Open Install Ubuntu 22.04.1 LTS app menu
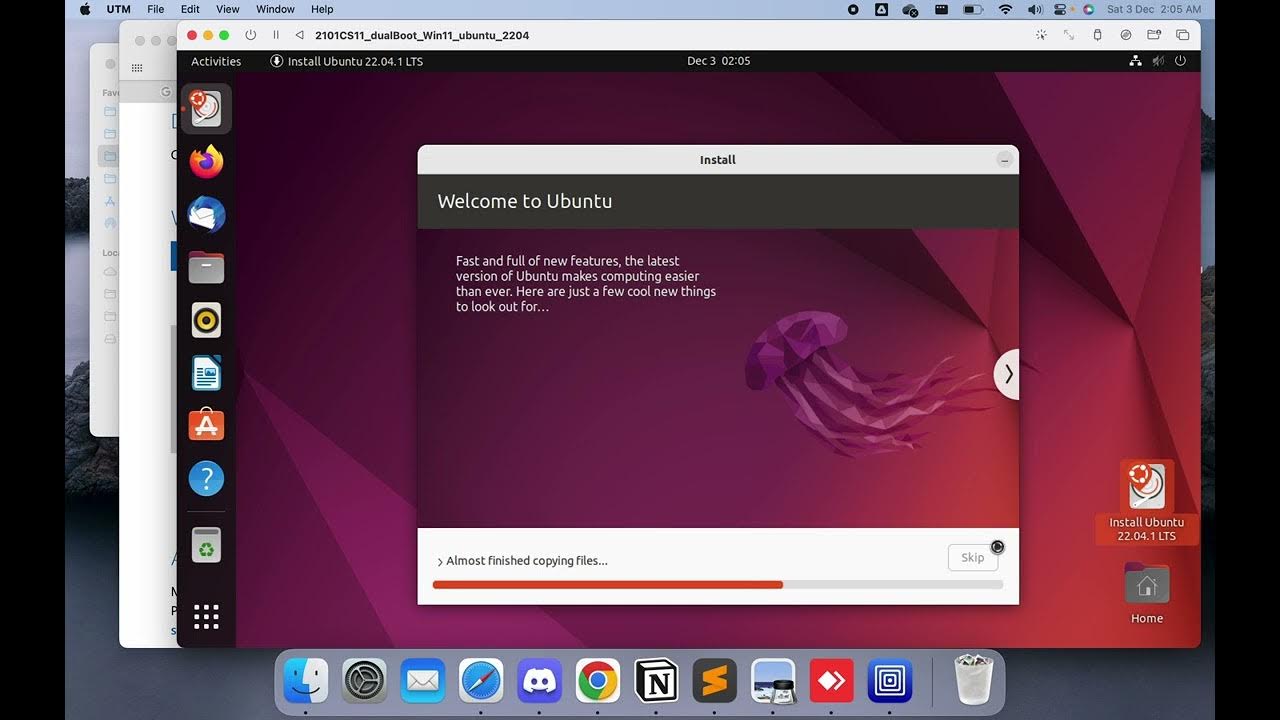Screen dimensions: 1280x720 (x=346, y=61)
